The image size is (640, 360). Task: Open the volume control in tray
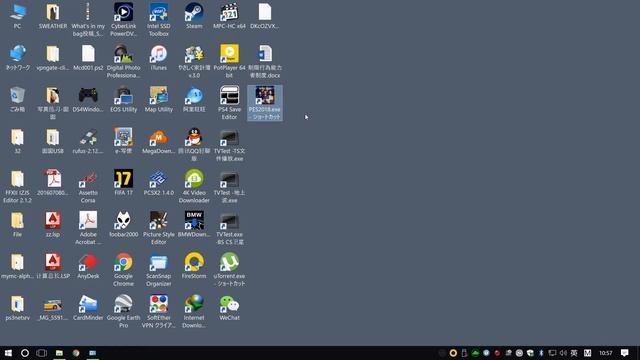point(563,353)
